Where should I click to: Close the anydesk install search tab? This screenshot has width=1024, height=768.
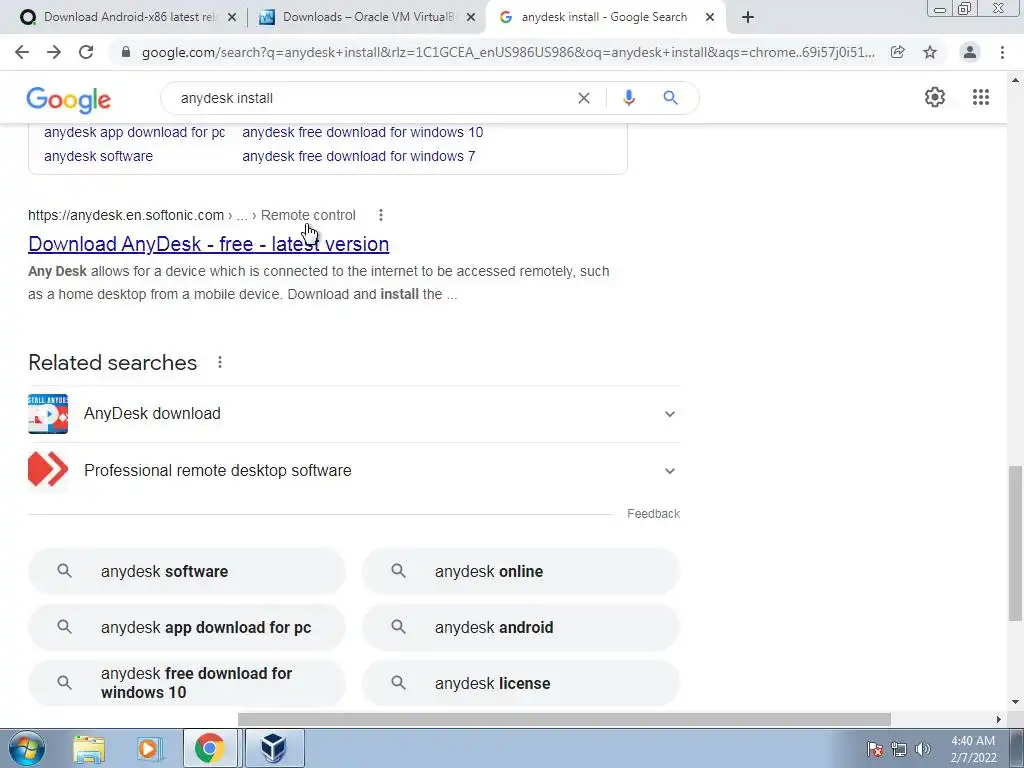(710, 18)
